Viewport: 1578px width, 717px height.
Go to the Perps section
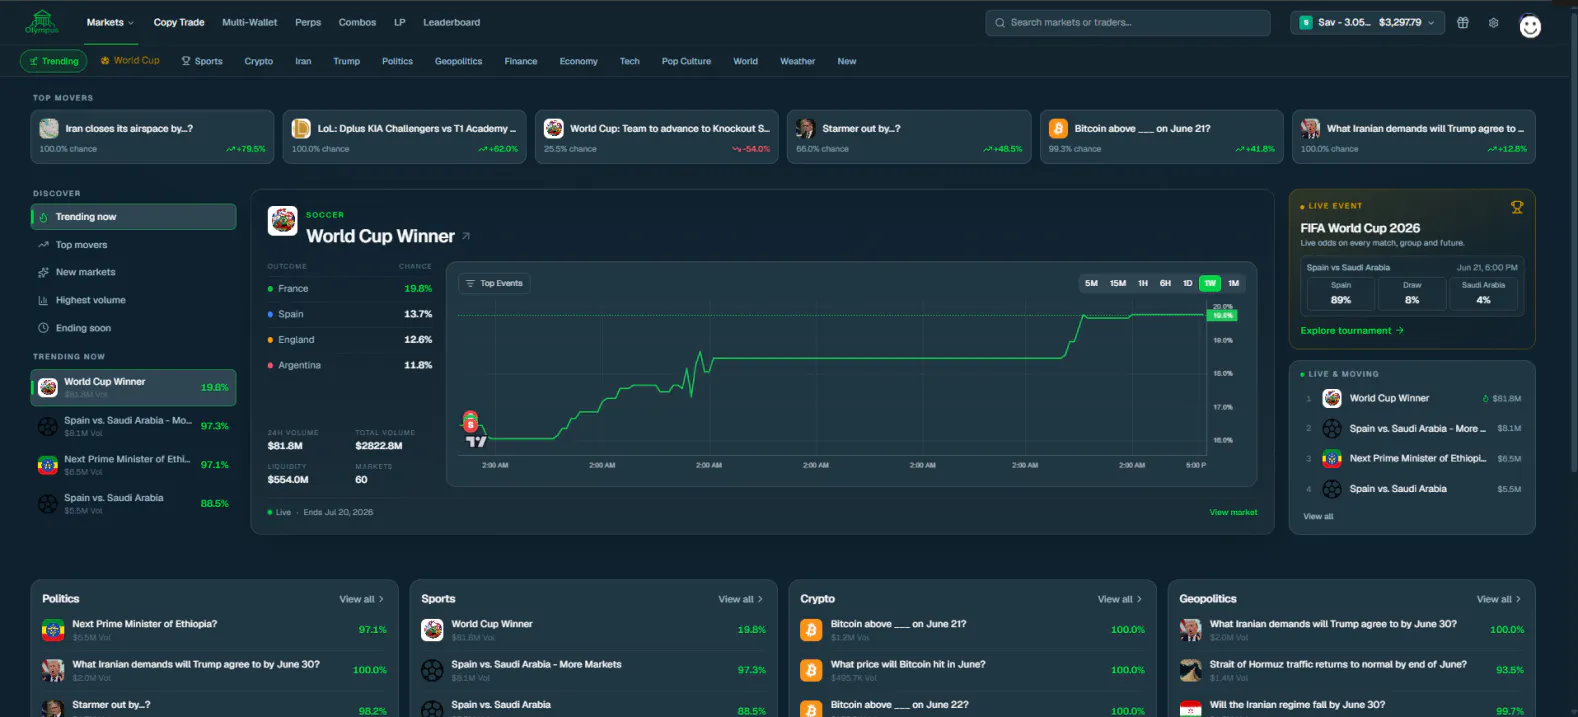tap(308, 22)
